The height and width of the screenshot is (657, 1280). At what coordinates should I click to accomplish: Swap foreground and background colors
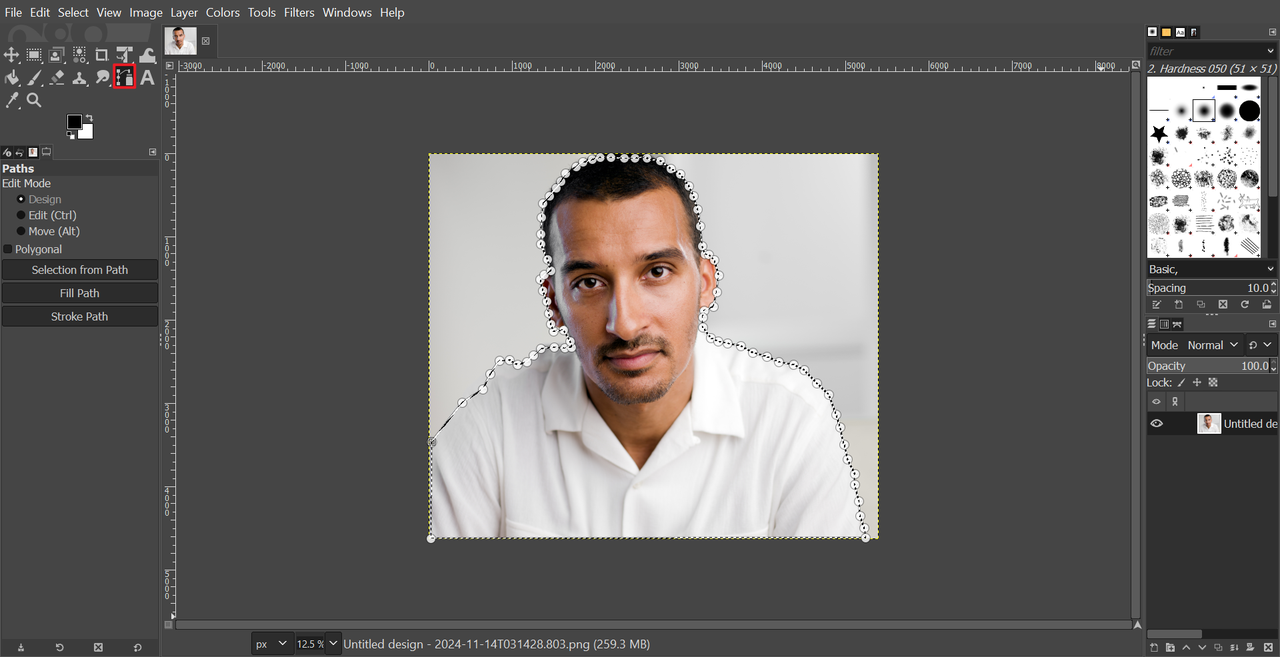[89, 118]
